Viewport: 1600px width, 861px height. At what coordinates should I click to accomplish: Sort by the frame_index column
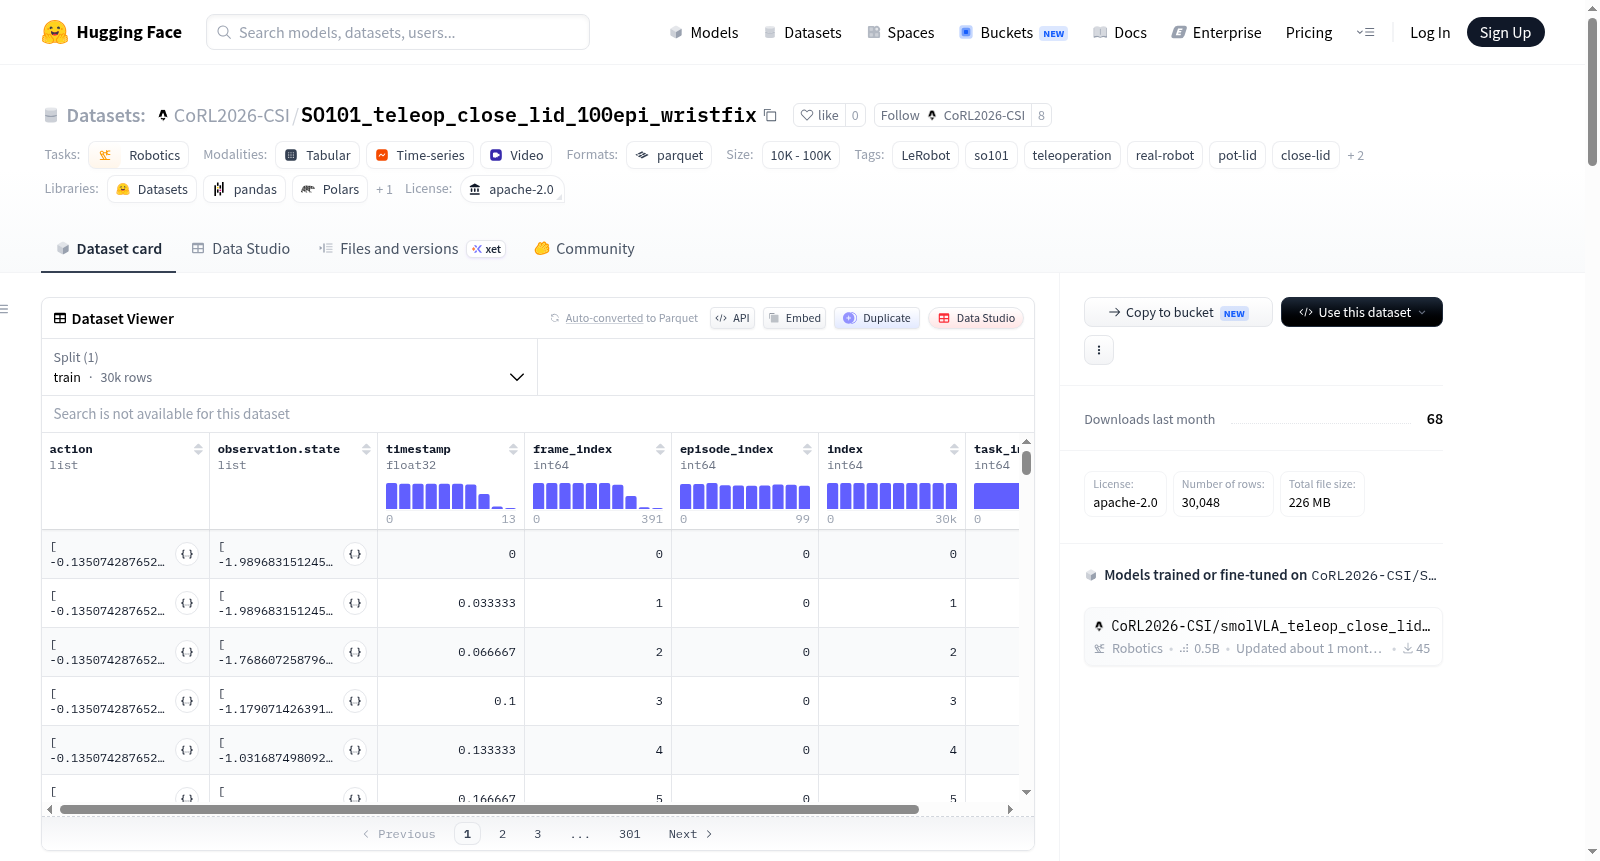click(x=660, y=449)
